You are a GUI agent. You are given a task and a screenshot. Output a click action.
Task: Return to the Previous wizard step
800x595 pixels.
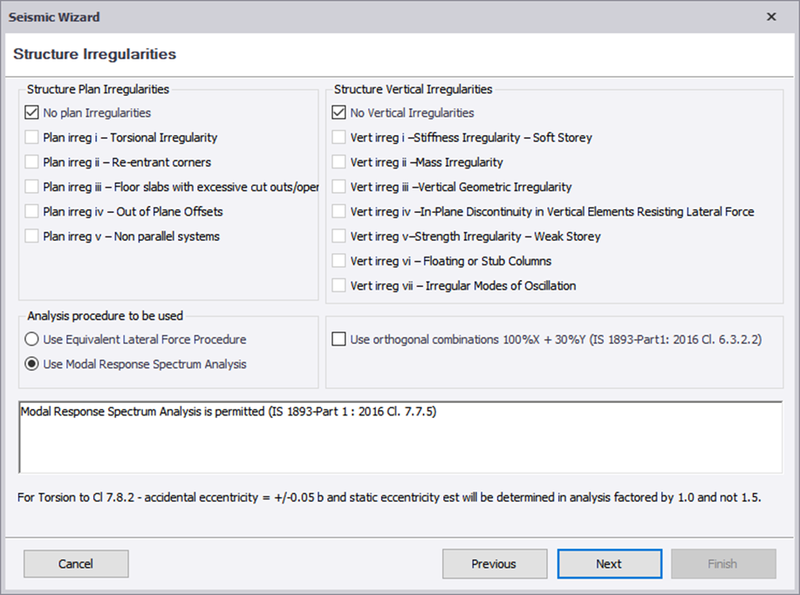495,564
